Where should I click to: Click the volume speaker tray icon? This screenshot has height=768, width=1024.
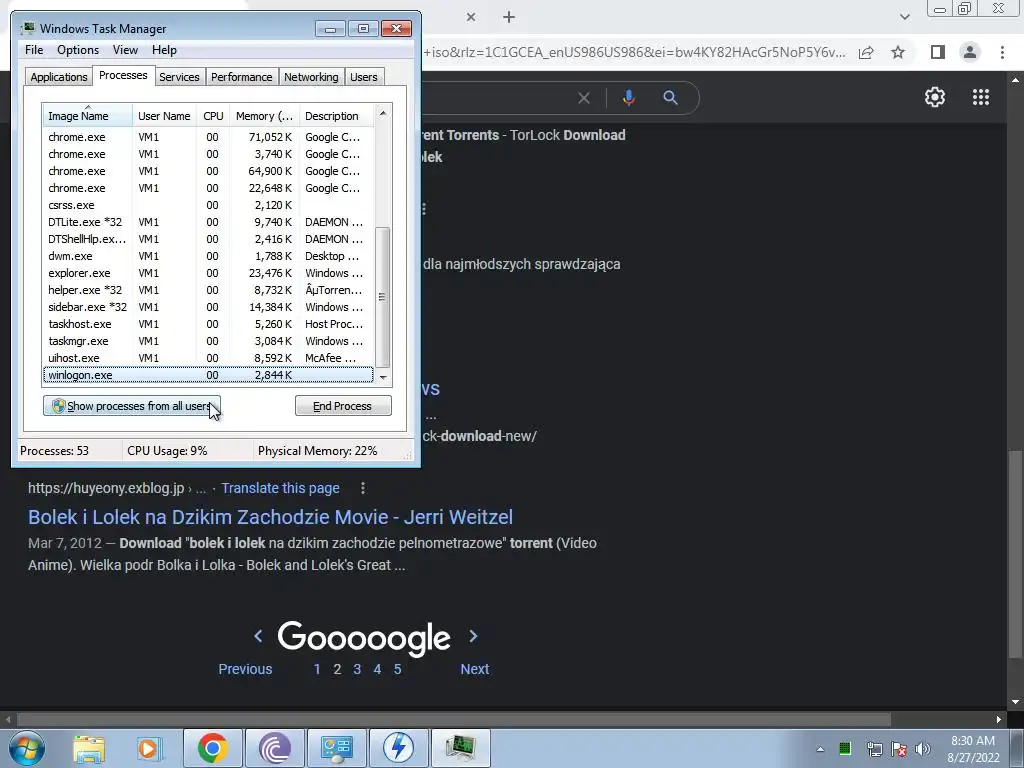923,749
